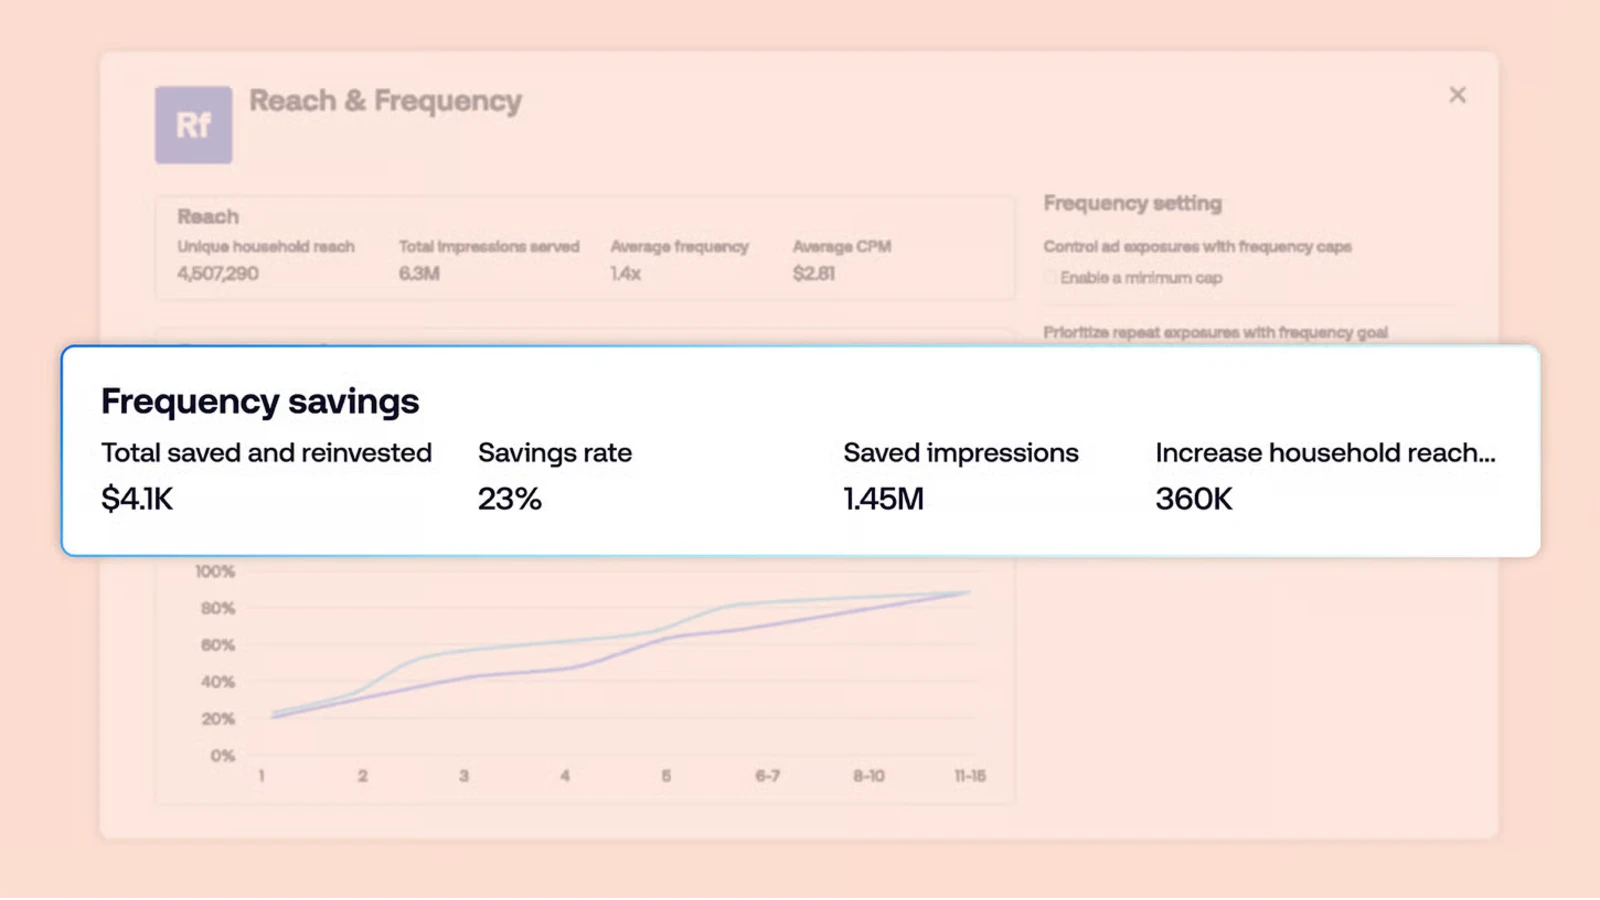Screen dimensions: 1600x900
Task: Click the 6-7 frequency marker on chart axis
Action: click(x=767, y=776)
